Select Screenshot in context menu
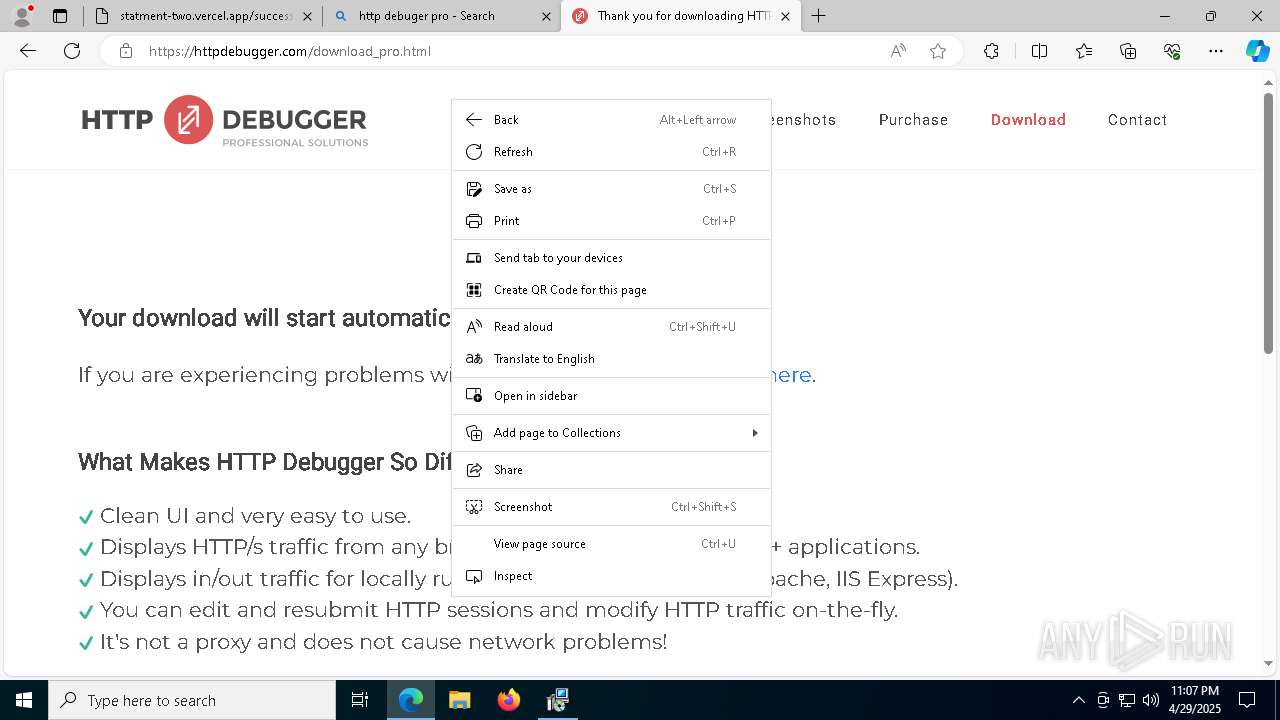This screenshot has width=1280, height=720. (x=611, y=507)
